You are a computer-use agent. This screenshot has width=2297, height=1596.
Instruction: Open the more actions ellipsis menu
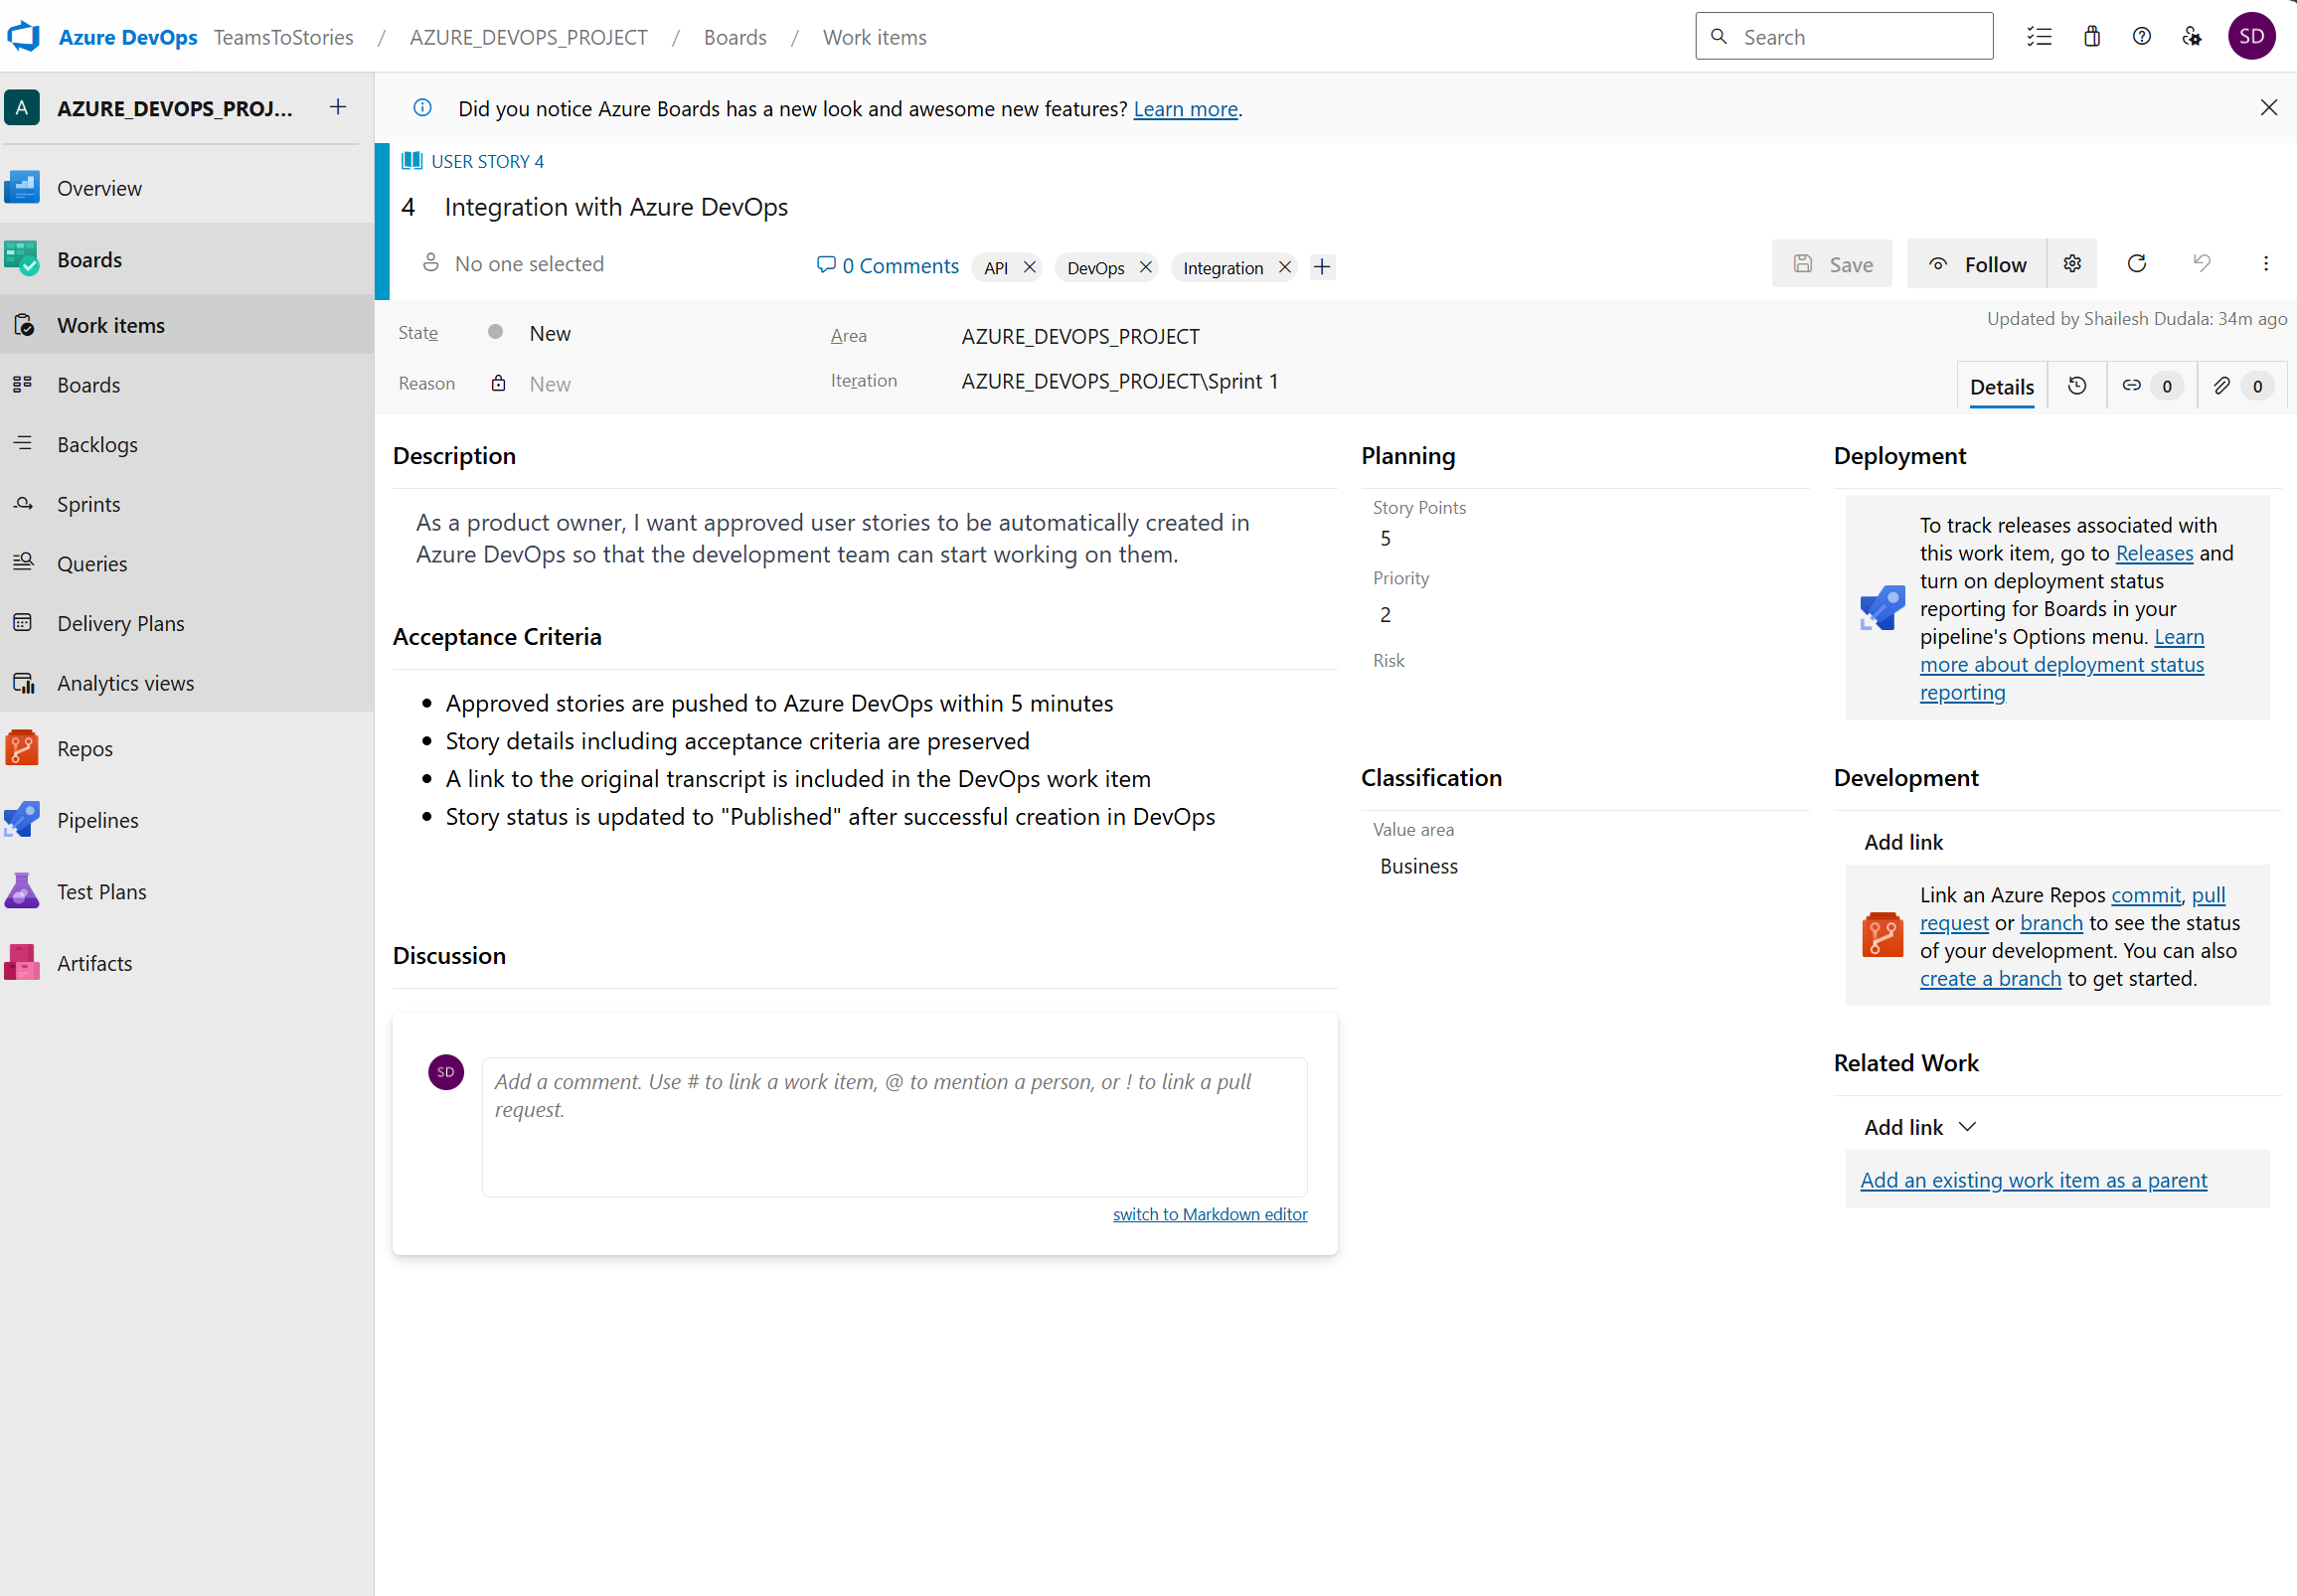(2266, 264)
